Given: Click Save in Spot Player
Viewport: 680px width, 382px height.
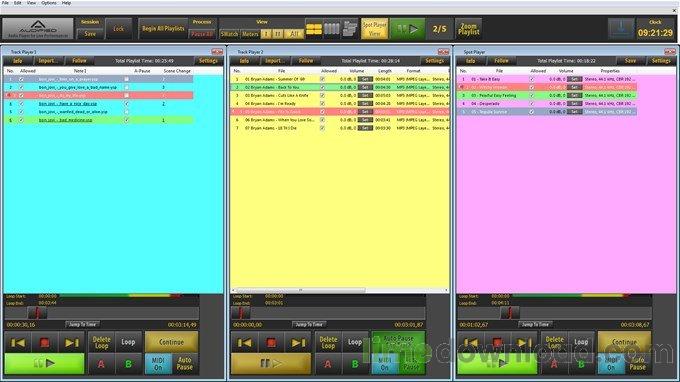Looking at the screenshot, I should [631, 61].
